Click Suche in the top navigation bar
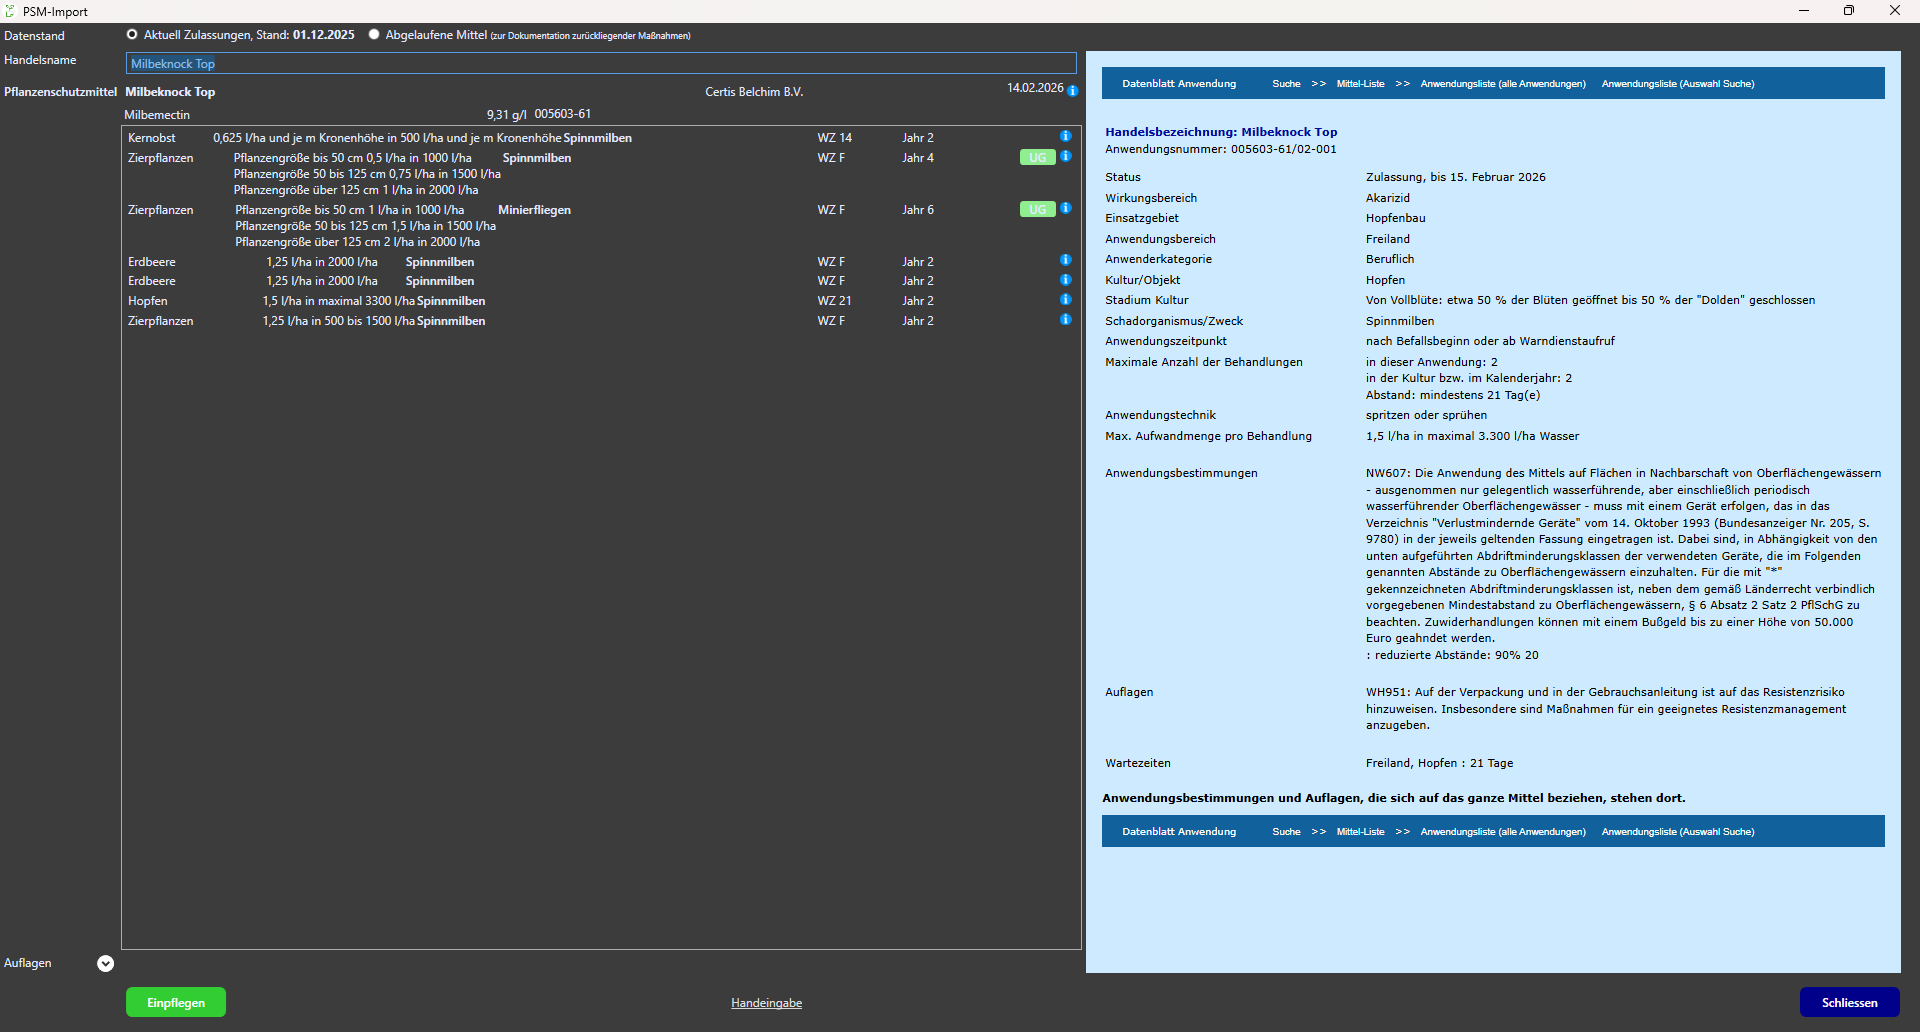Image resolution: width=1920 pixels, height=1032 pixels. (1286, 84)
